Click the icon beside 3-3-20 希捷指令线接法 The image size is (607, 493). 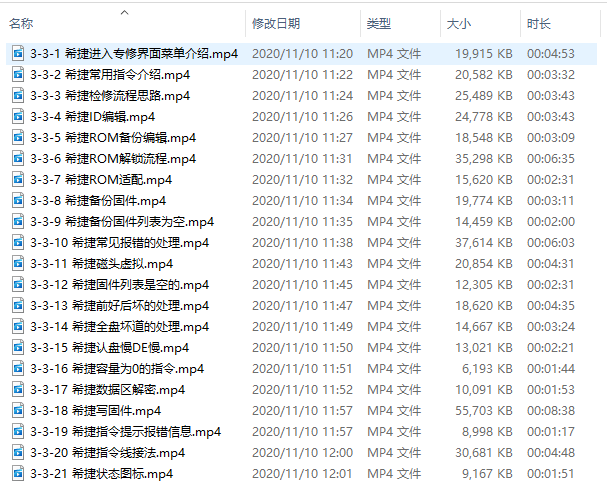(x=18, y=452)
